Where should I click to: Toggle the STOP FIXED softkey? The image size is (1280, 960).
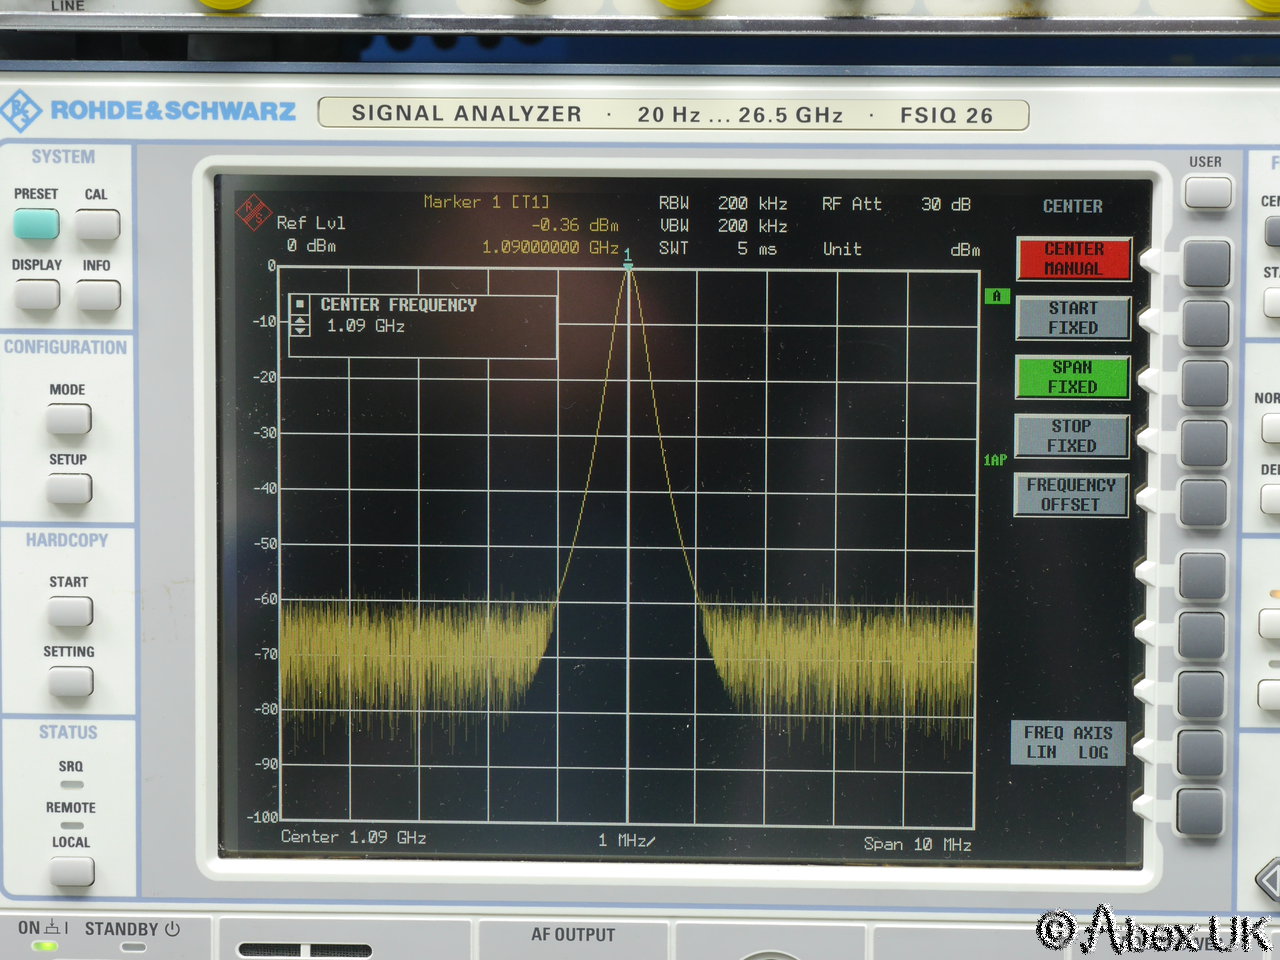point(1072,436)
